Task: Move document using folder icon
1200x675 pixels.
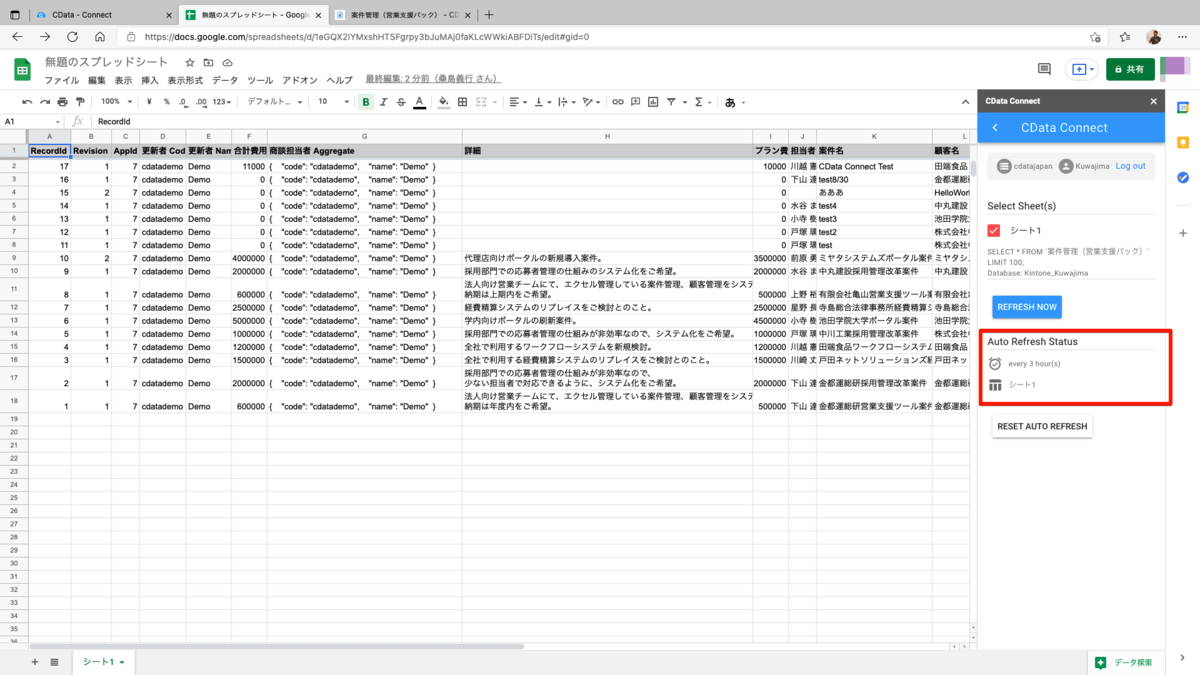Action: point(208,63)
